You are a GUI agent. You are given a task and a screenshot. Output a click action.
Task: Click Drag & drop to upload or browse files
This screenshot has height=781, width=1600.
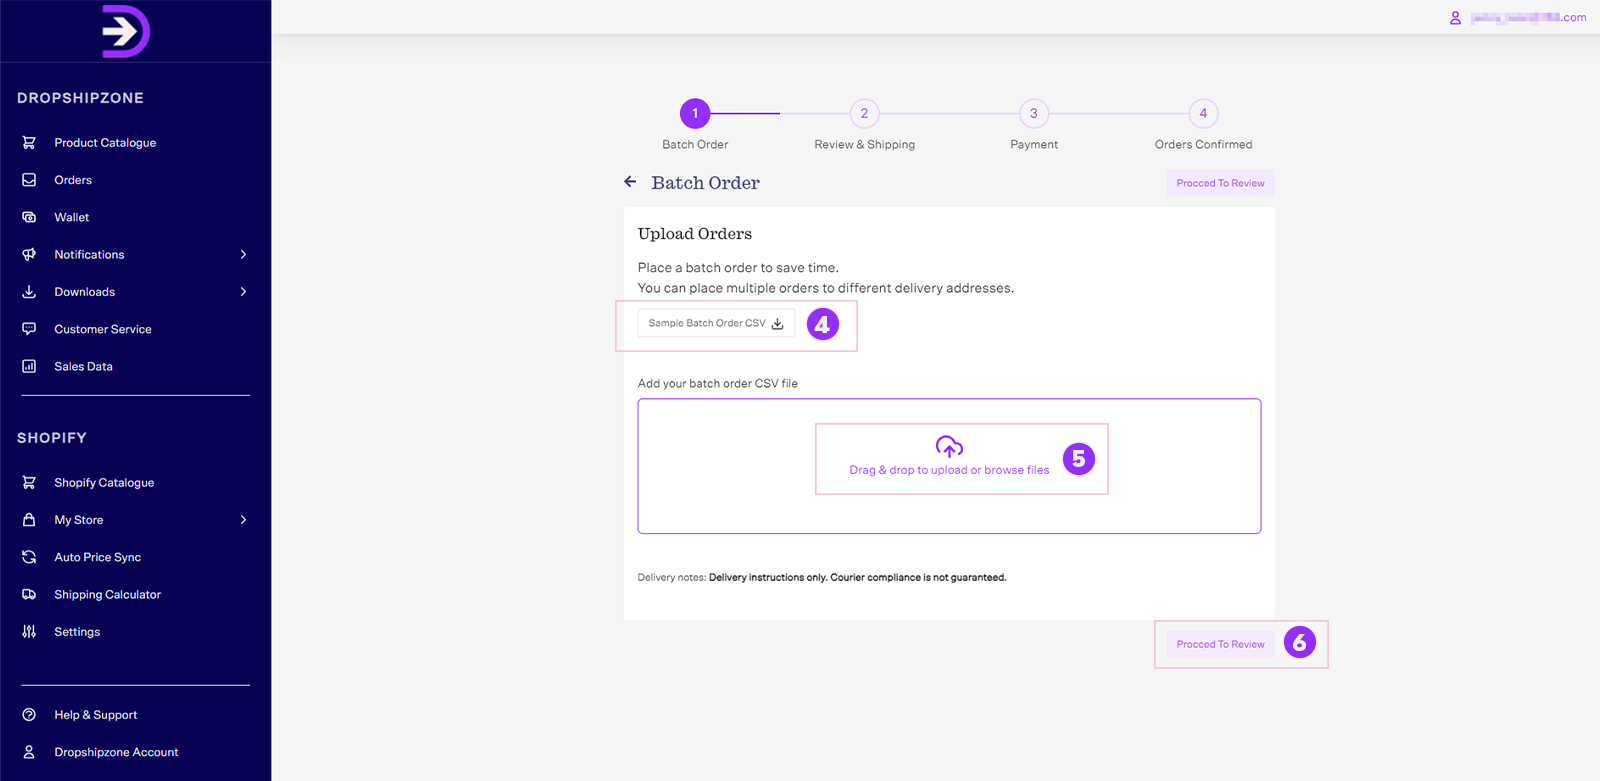949,470
